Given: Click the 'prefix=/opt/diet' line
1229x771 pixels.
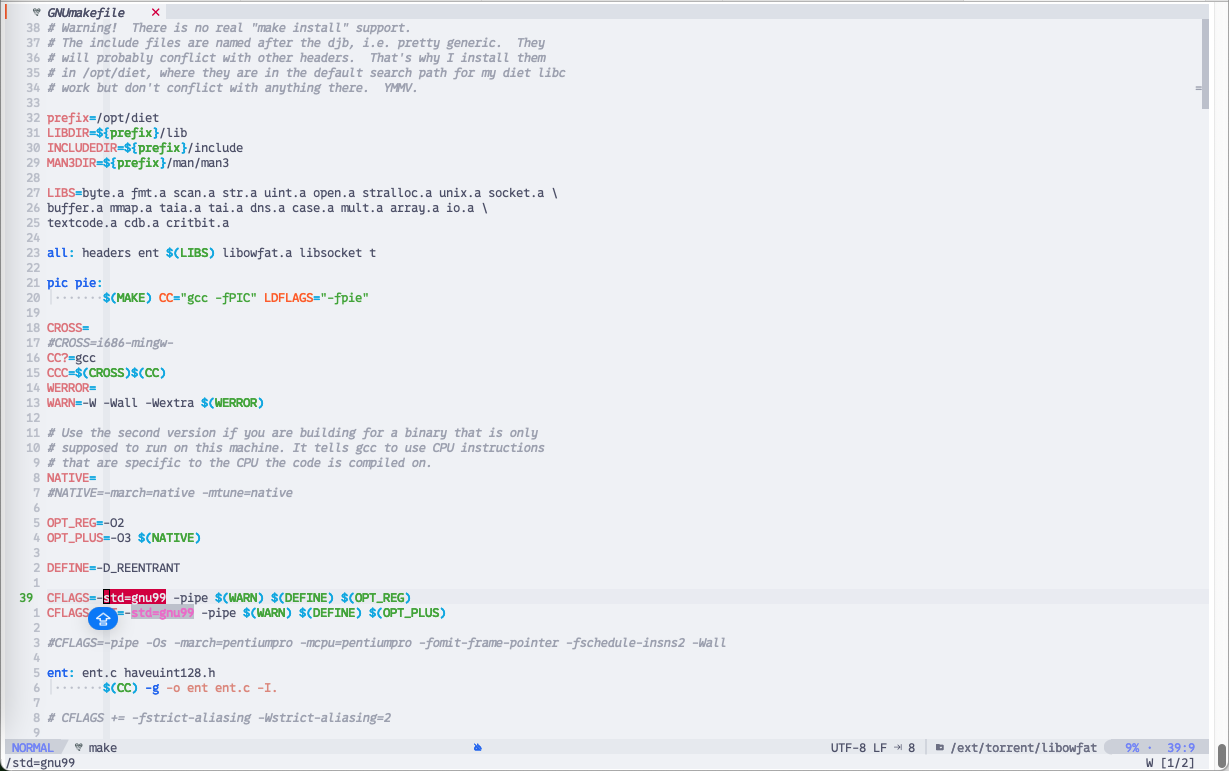Looking at the screenshot, I should (103, 118).
